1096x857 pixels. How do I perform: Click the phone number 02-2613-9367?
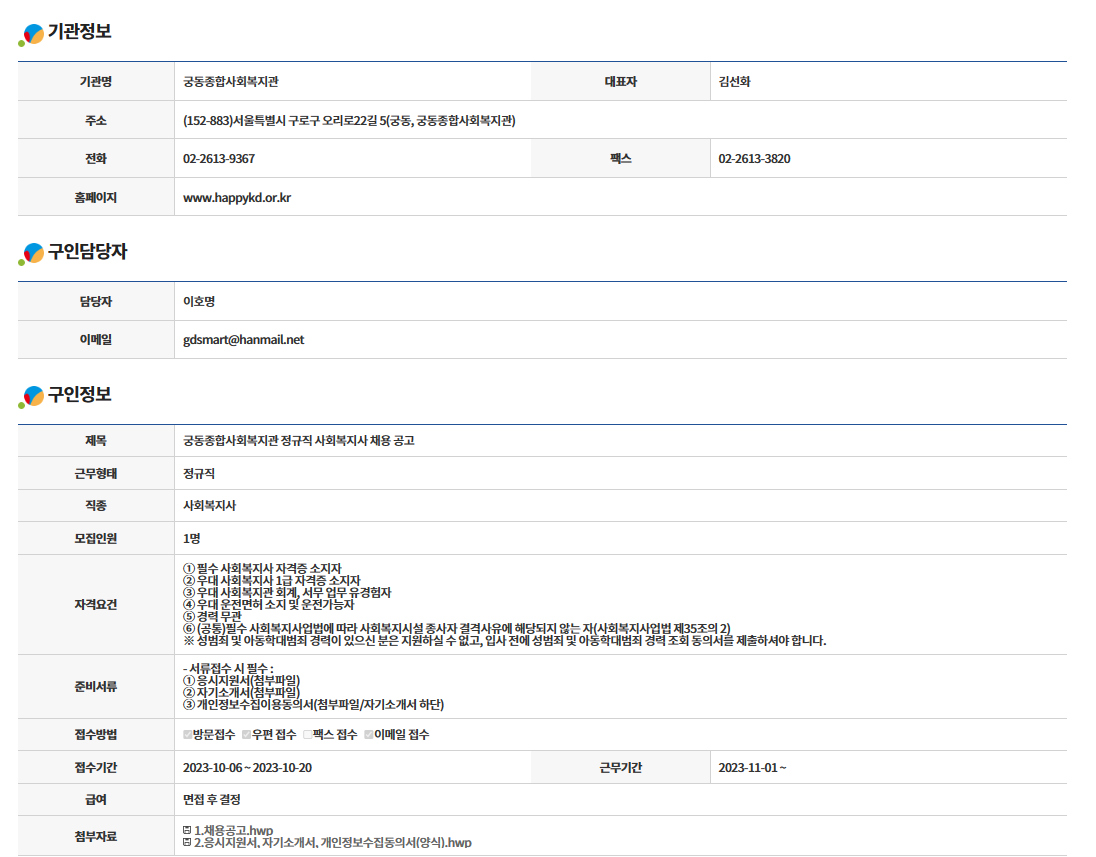pyautogui.click(x=219, y=159)
